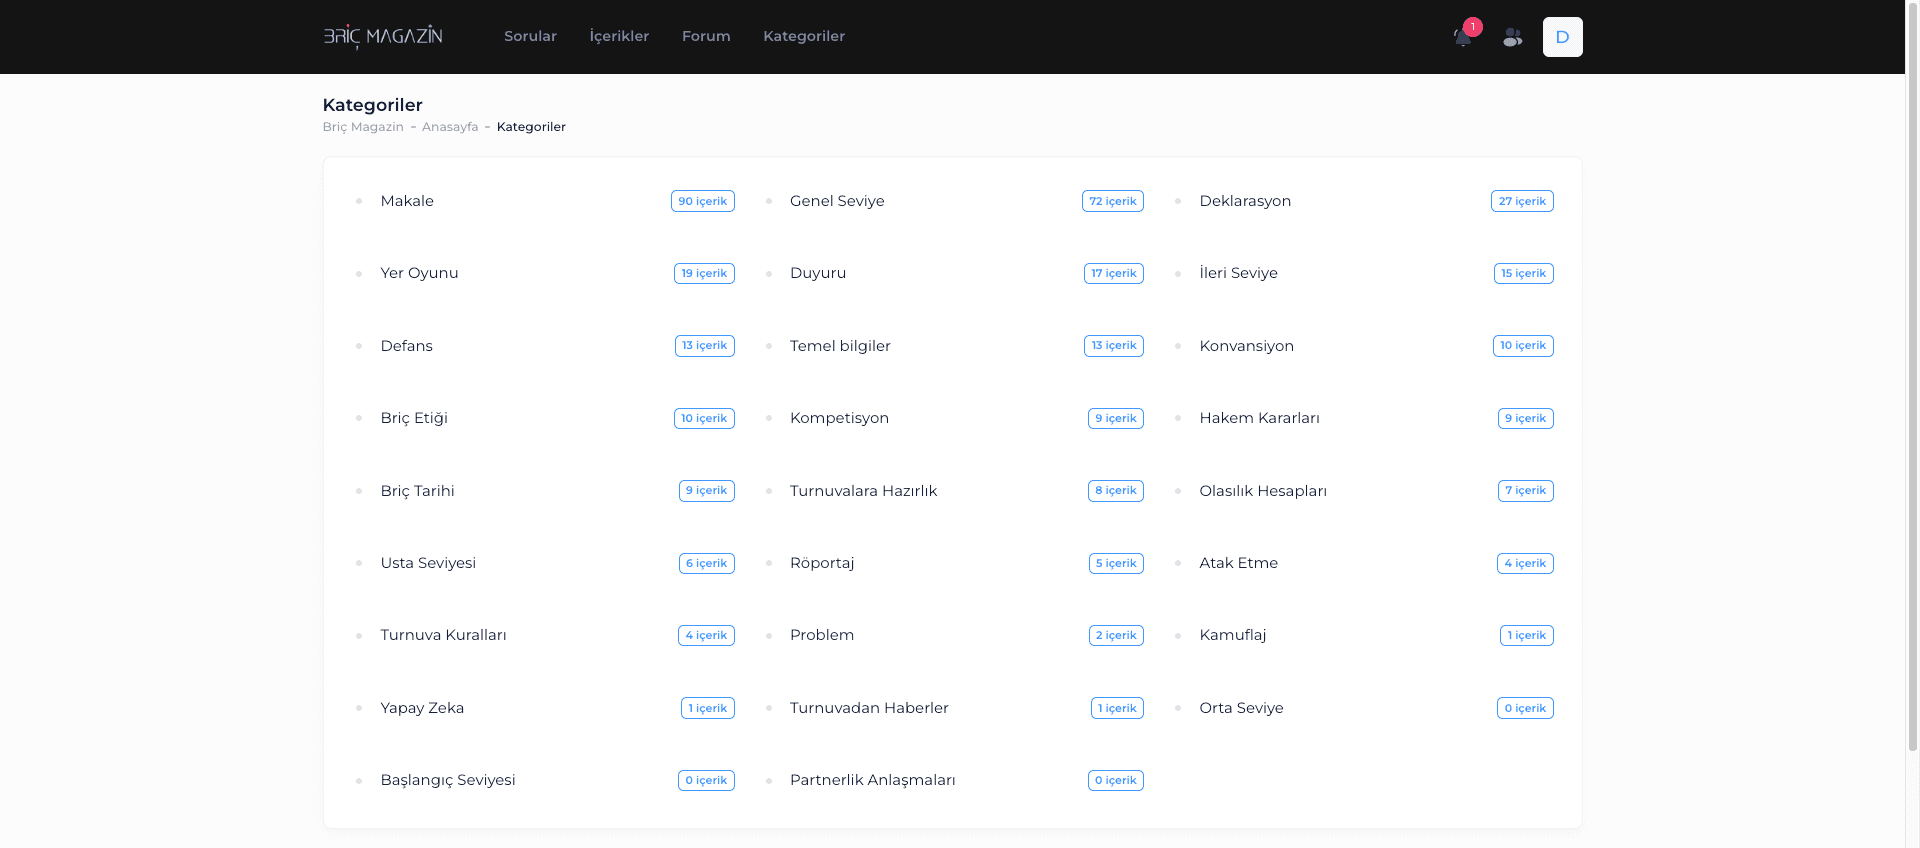
Task: Open the İçerikler menu
Action: point(619,36)
